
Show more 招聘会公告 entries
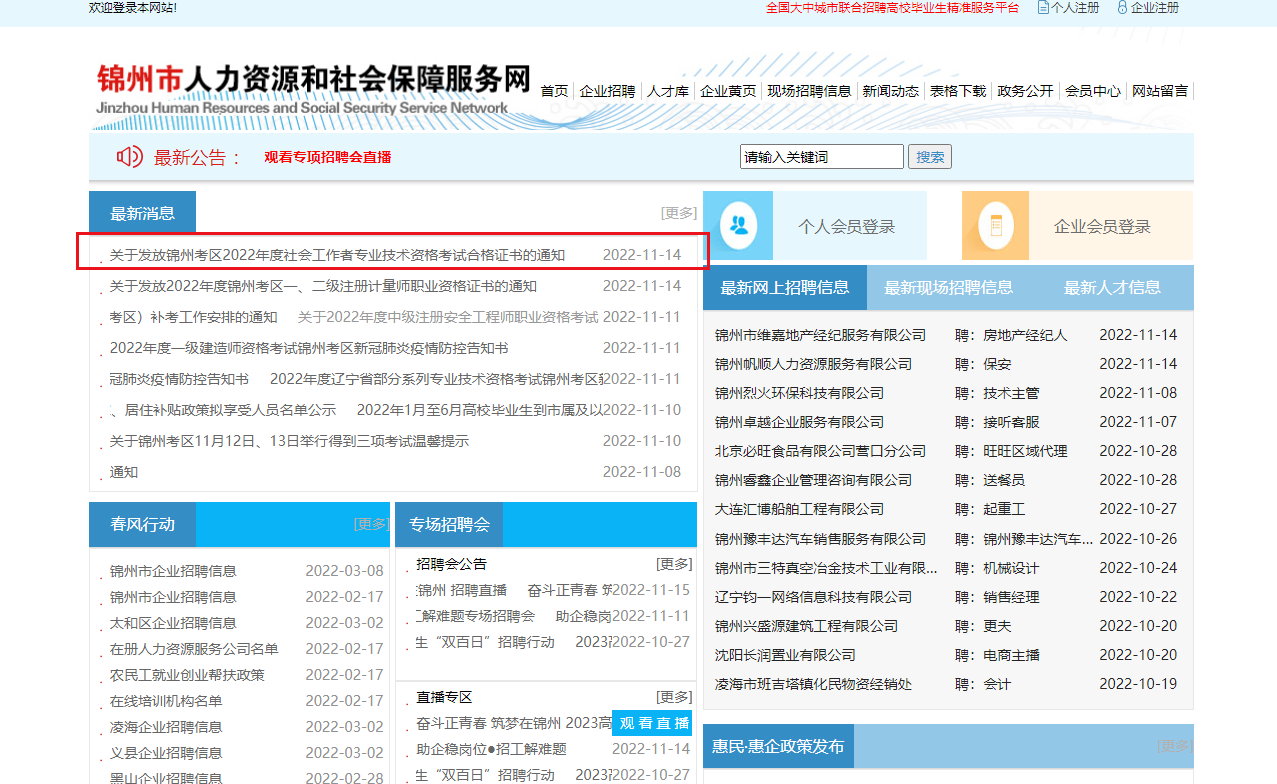[673, 564]
